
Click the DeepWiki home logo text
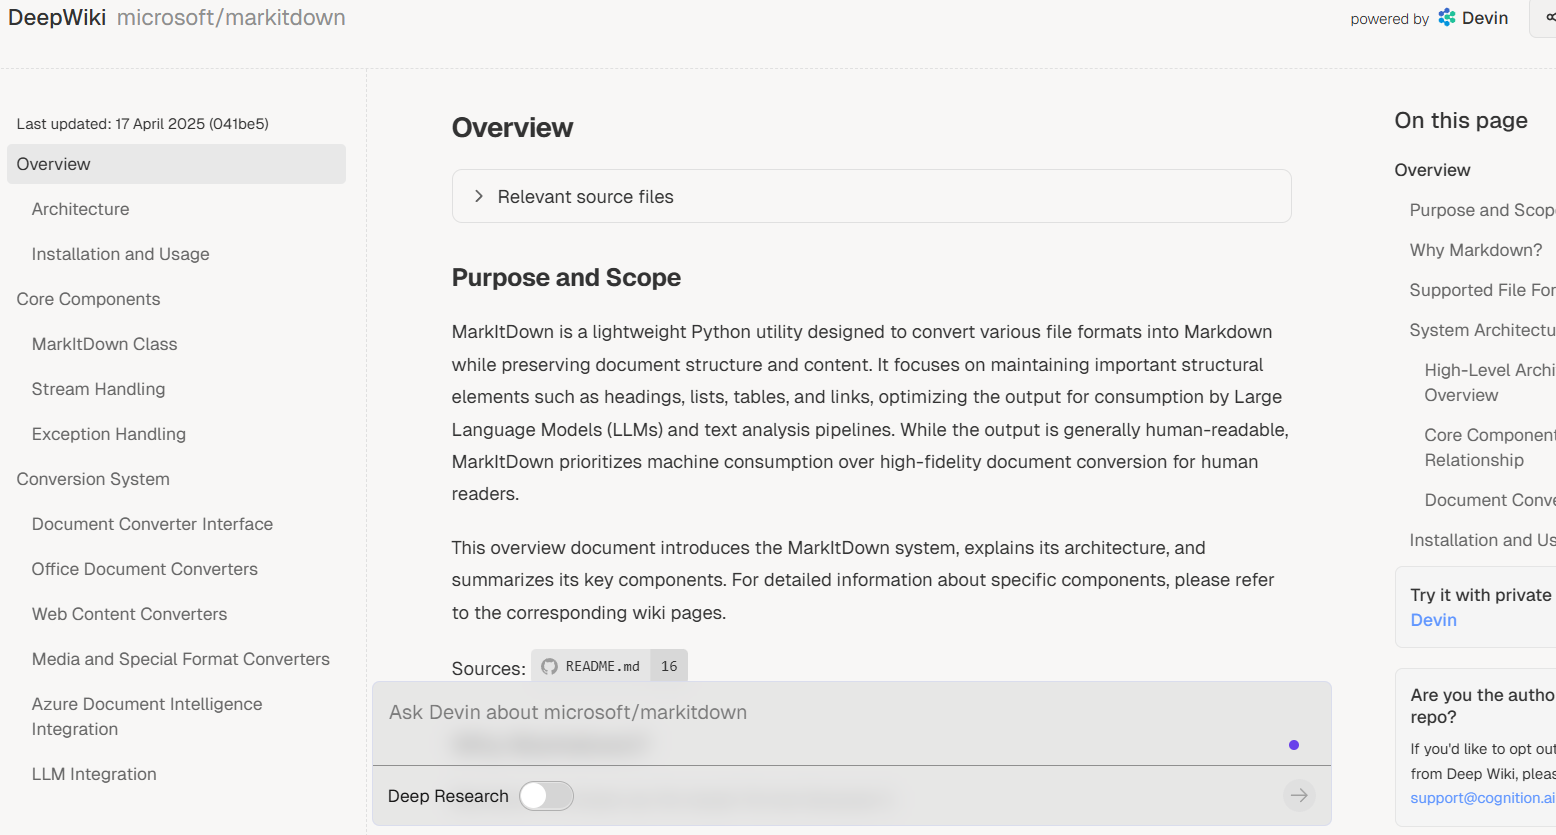57,18
